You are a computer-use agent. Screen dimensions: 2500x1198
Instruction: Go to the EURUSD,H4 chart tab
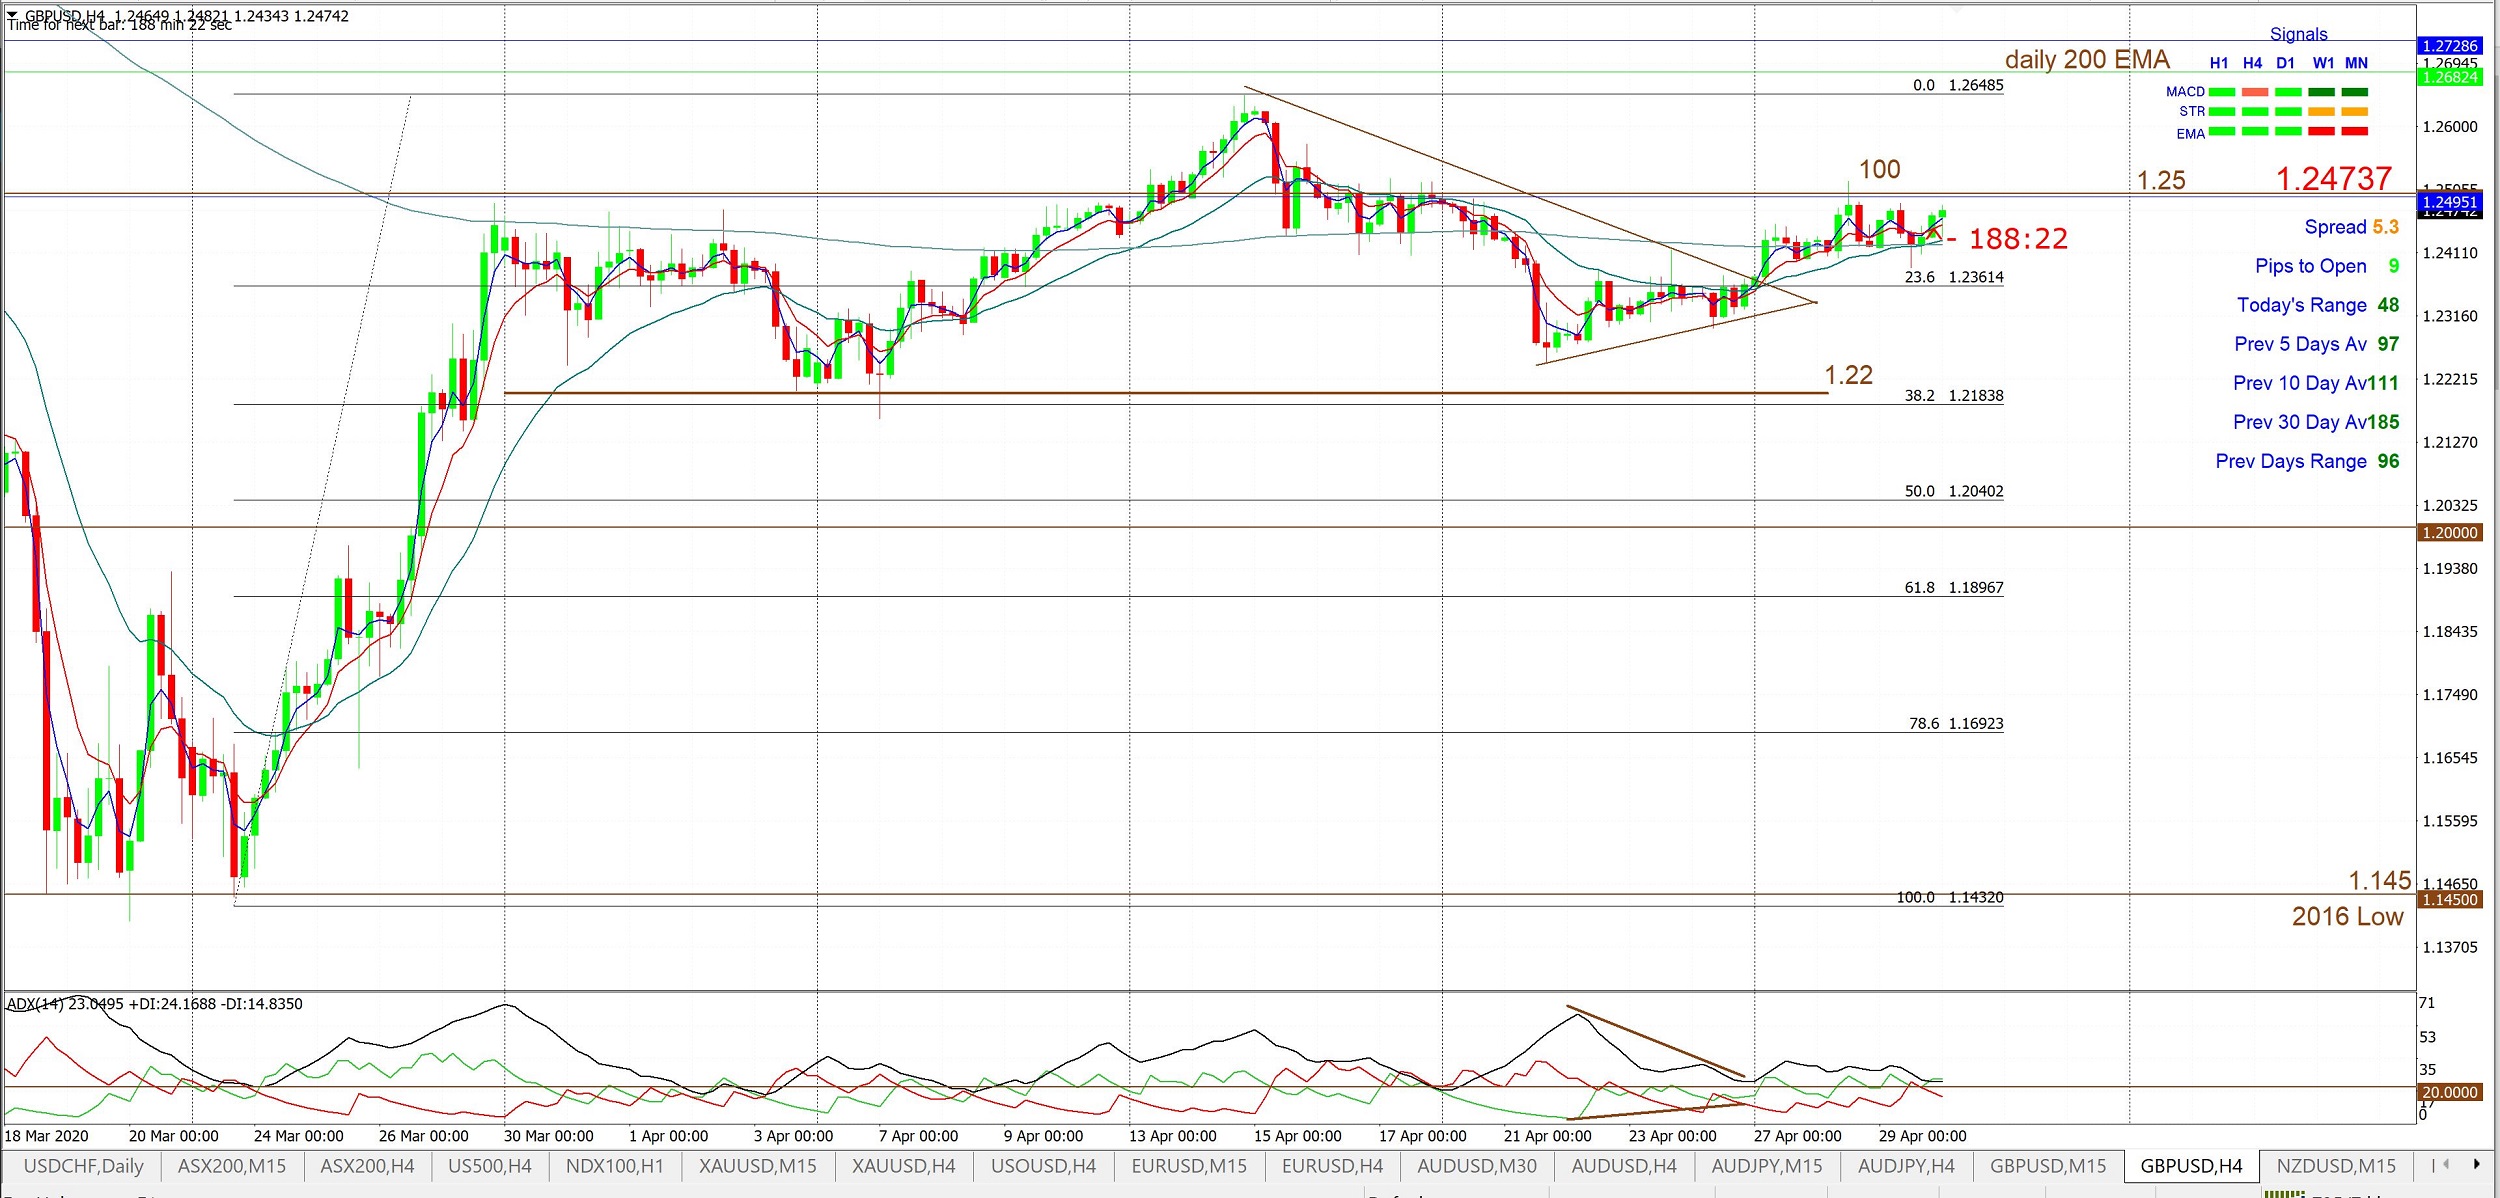[1332, 1166]
